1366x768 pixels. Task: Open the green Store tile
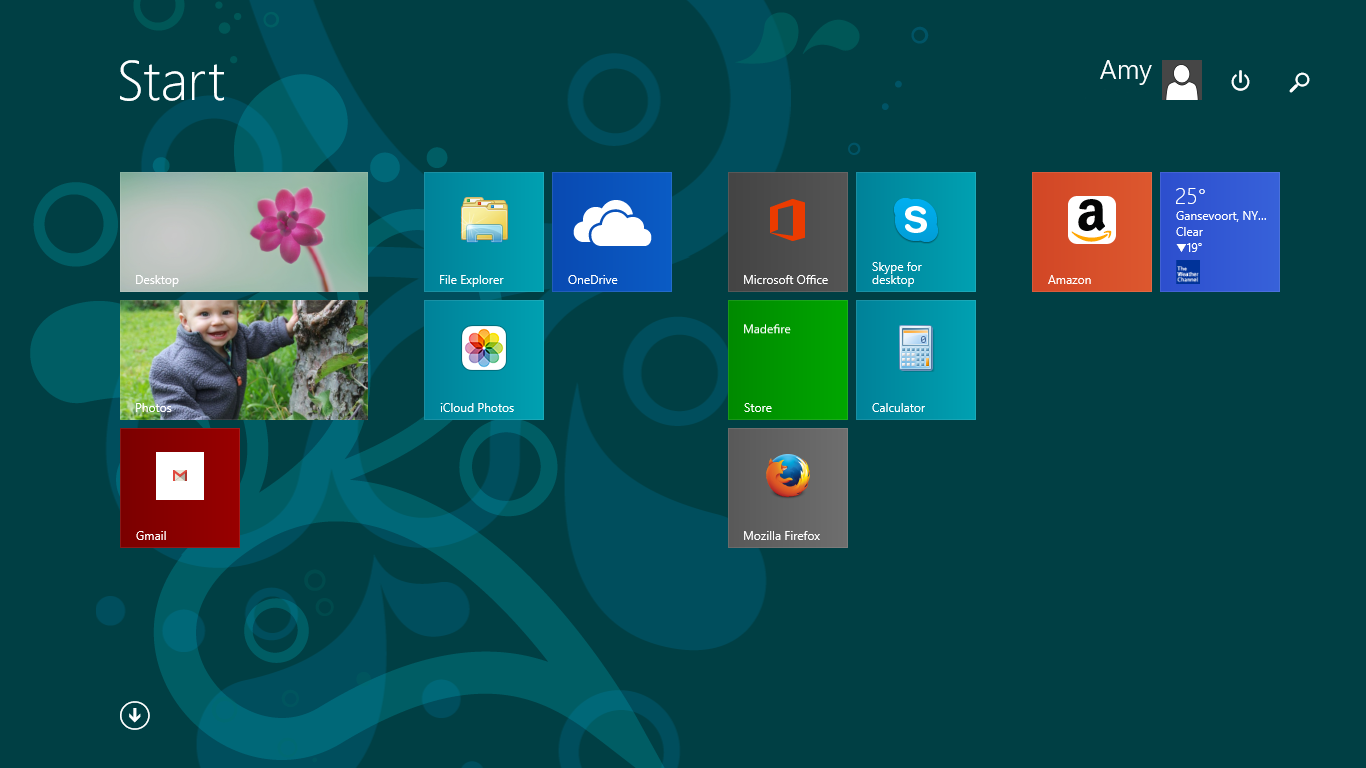click(x=788, y=360)
